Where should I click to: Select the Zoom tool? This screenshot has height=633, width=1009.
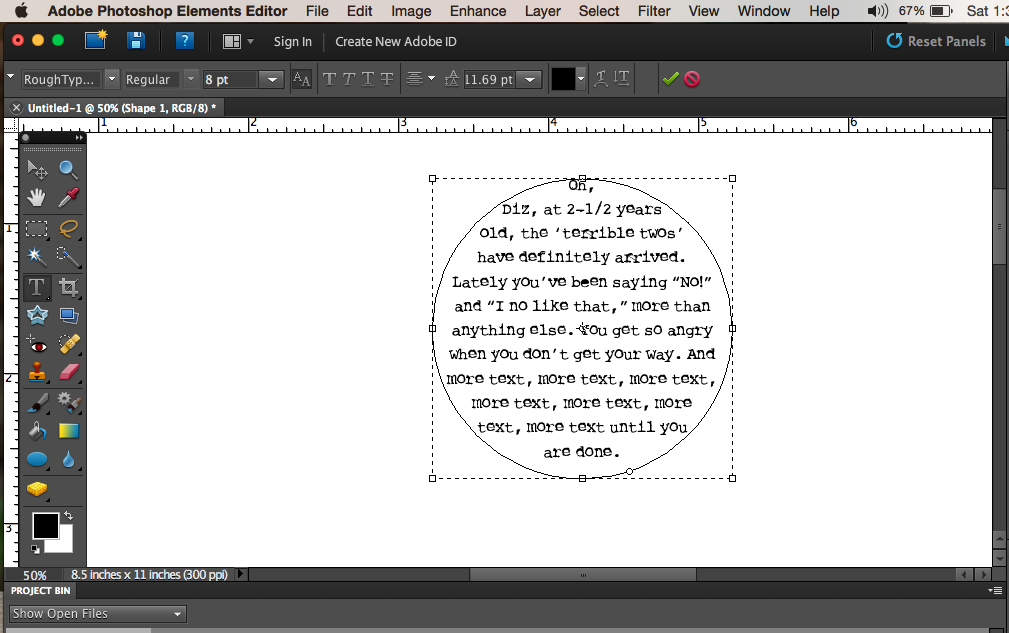tap(68, 170)
